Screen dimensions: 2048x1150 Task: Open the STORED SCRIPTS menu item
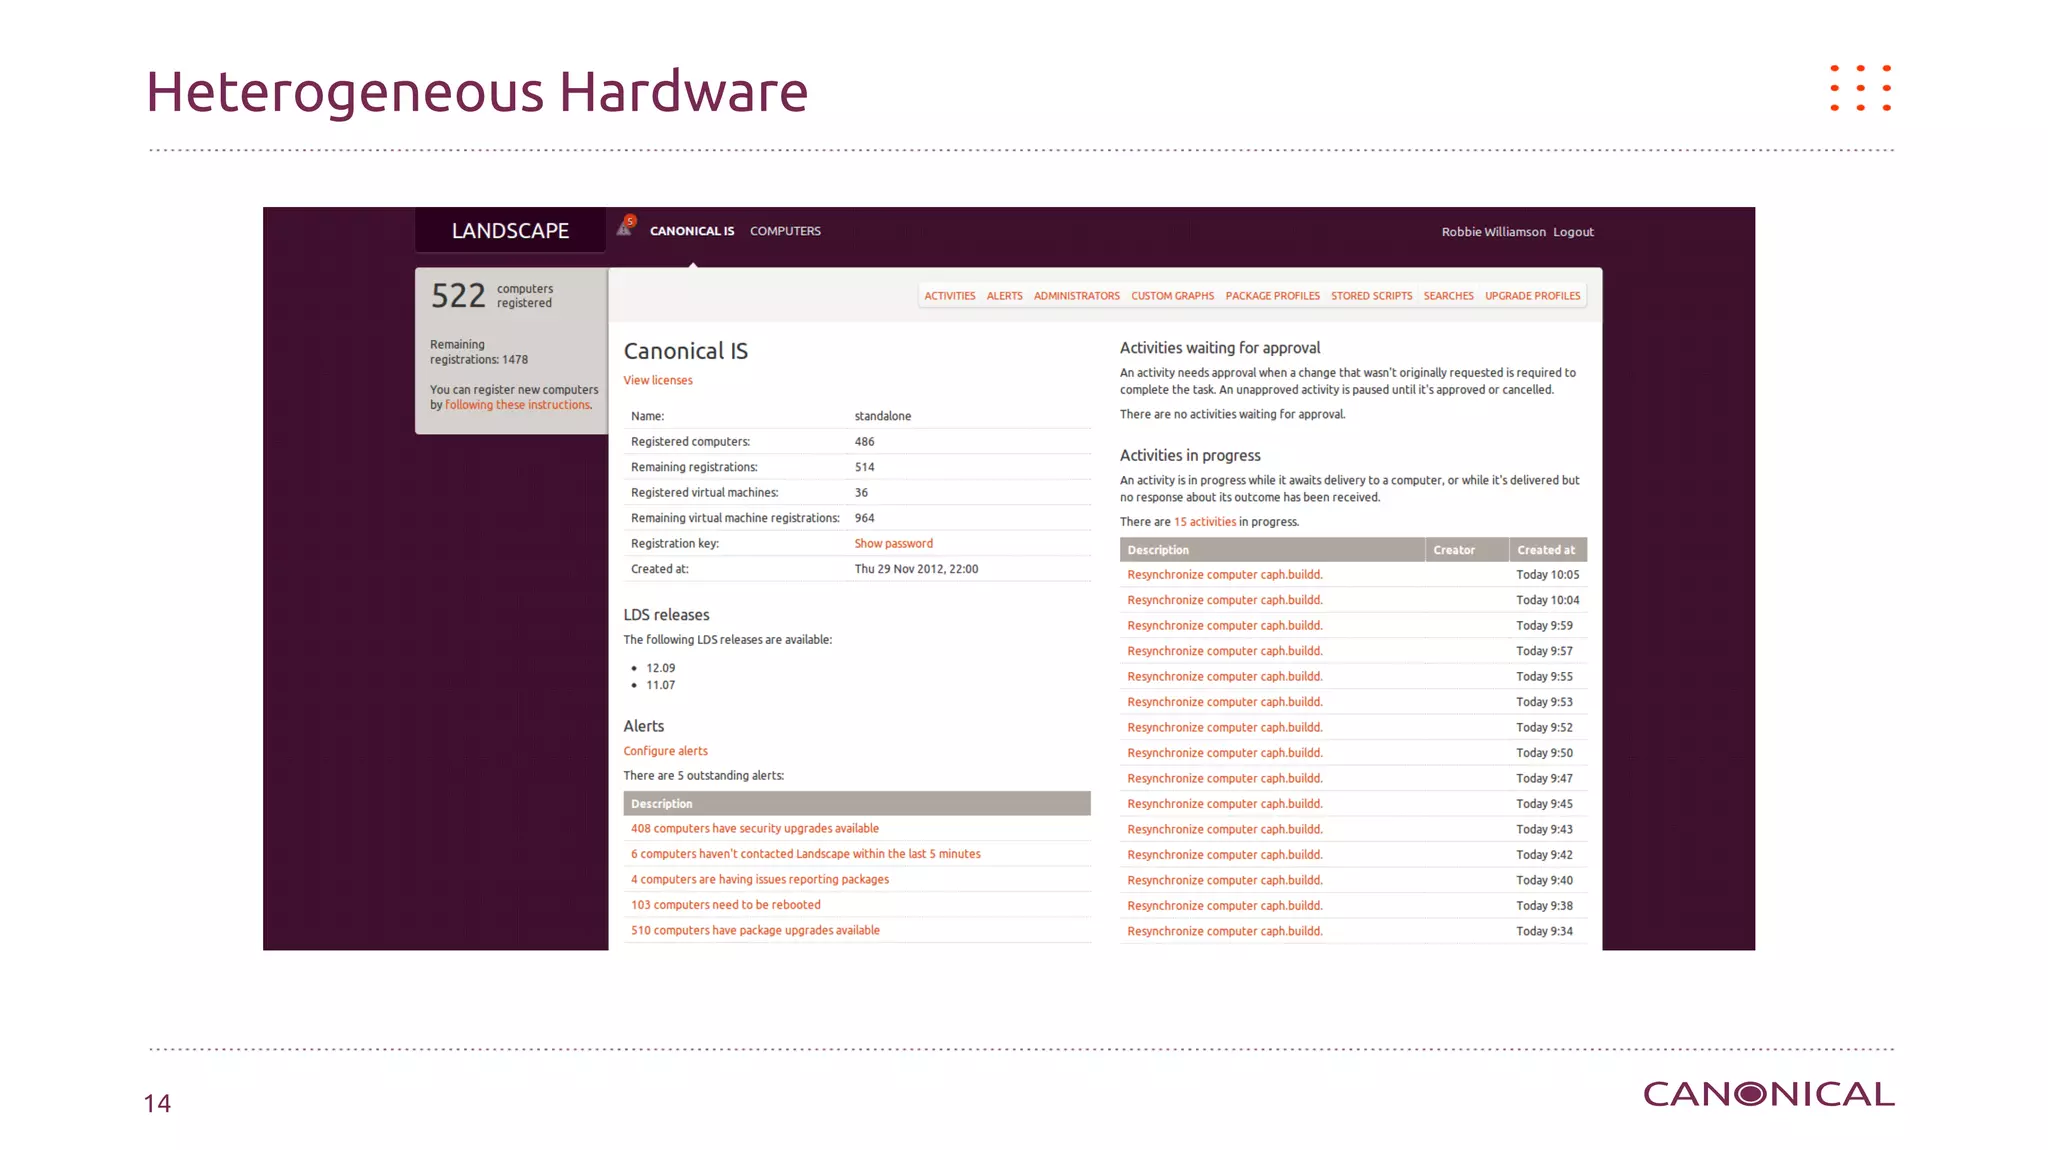point(1371,296)
